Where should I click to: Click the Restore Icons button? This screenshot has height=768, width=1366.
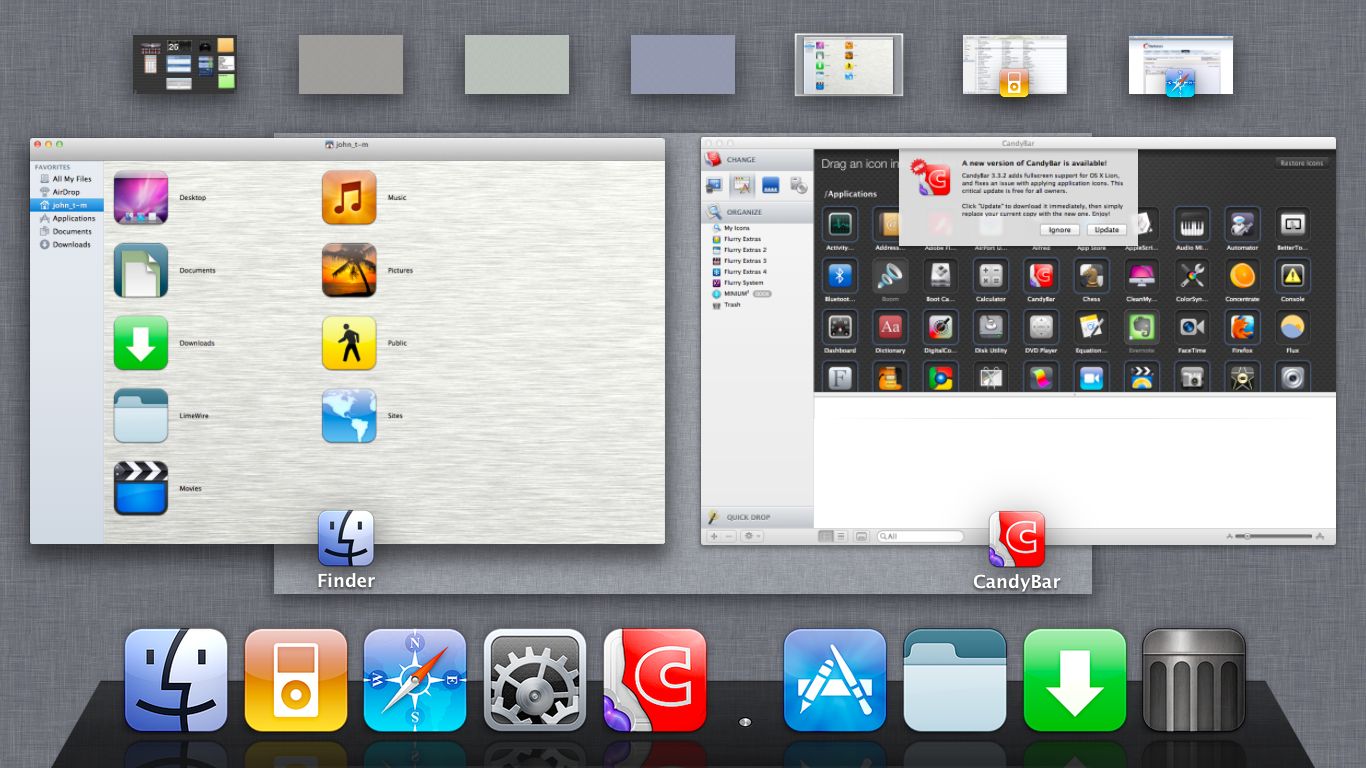1302,163
